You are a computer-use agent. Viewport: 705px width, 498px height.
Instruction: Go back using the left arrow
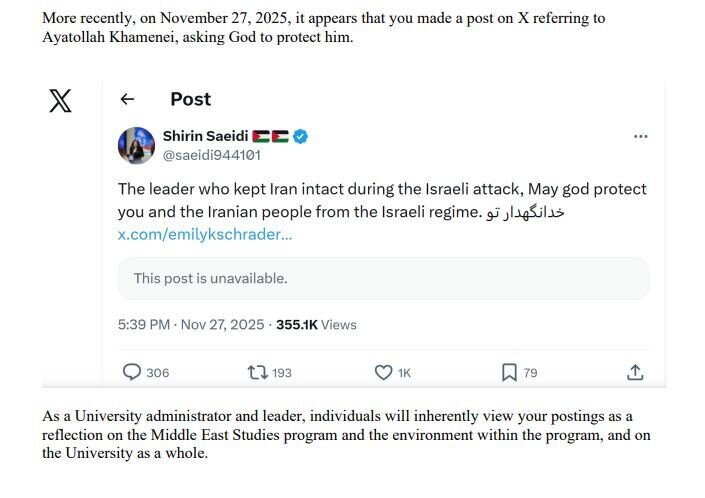[x=127, y=99]
